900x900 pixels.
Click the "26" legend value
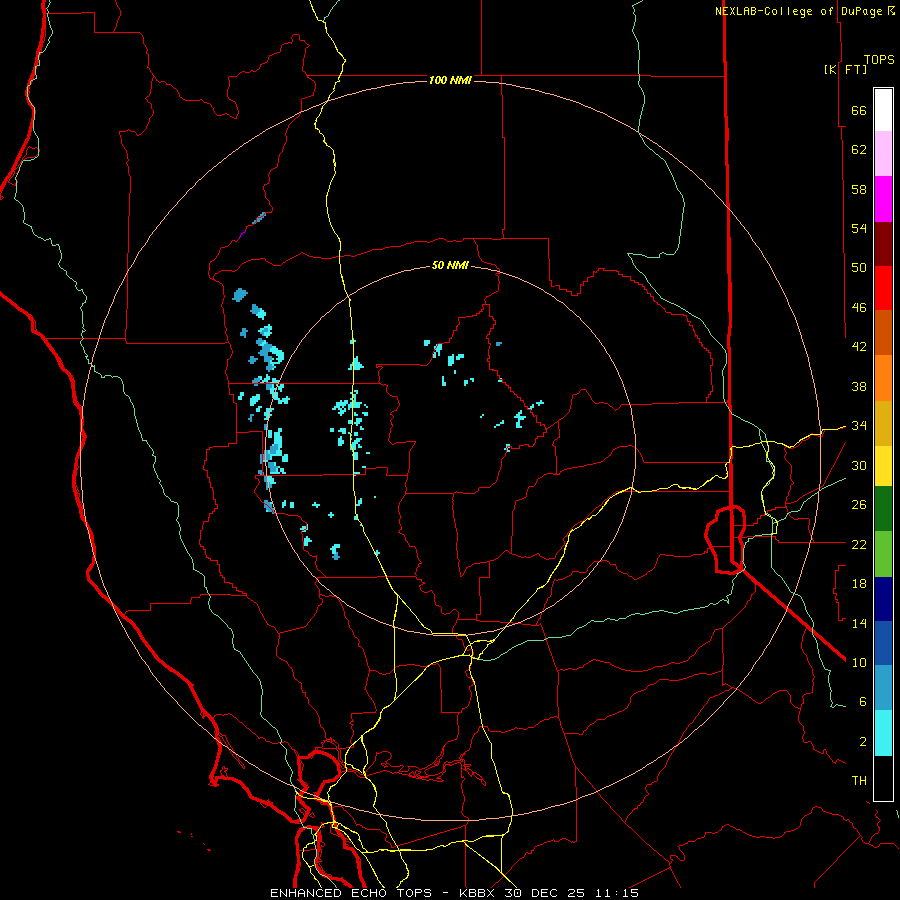(x=859, y=505)
